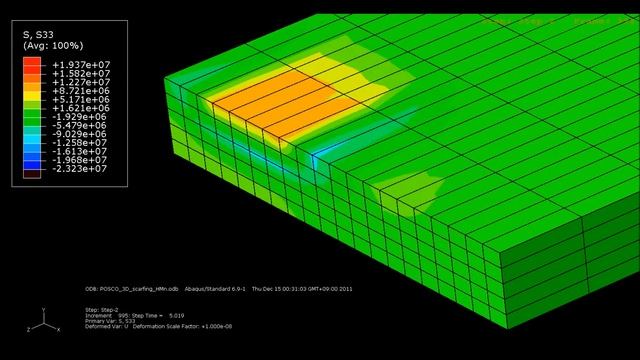Click legend value '-9.029e+06'
This screenshot has height=360, width=640.
point(80,134)
